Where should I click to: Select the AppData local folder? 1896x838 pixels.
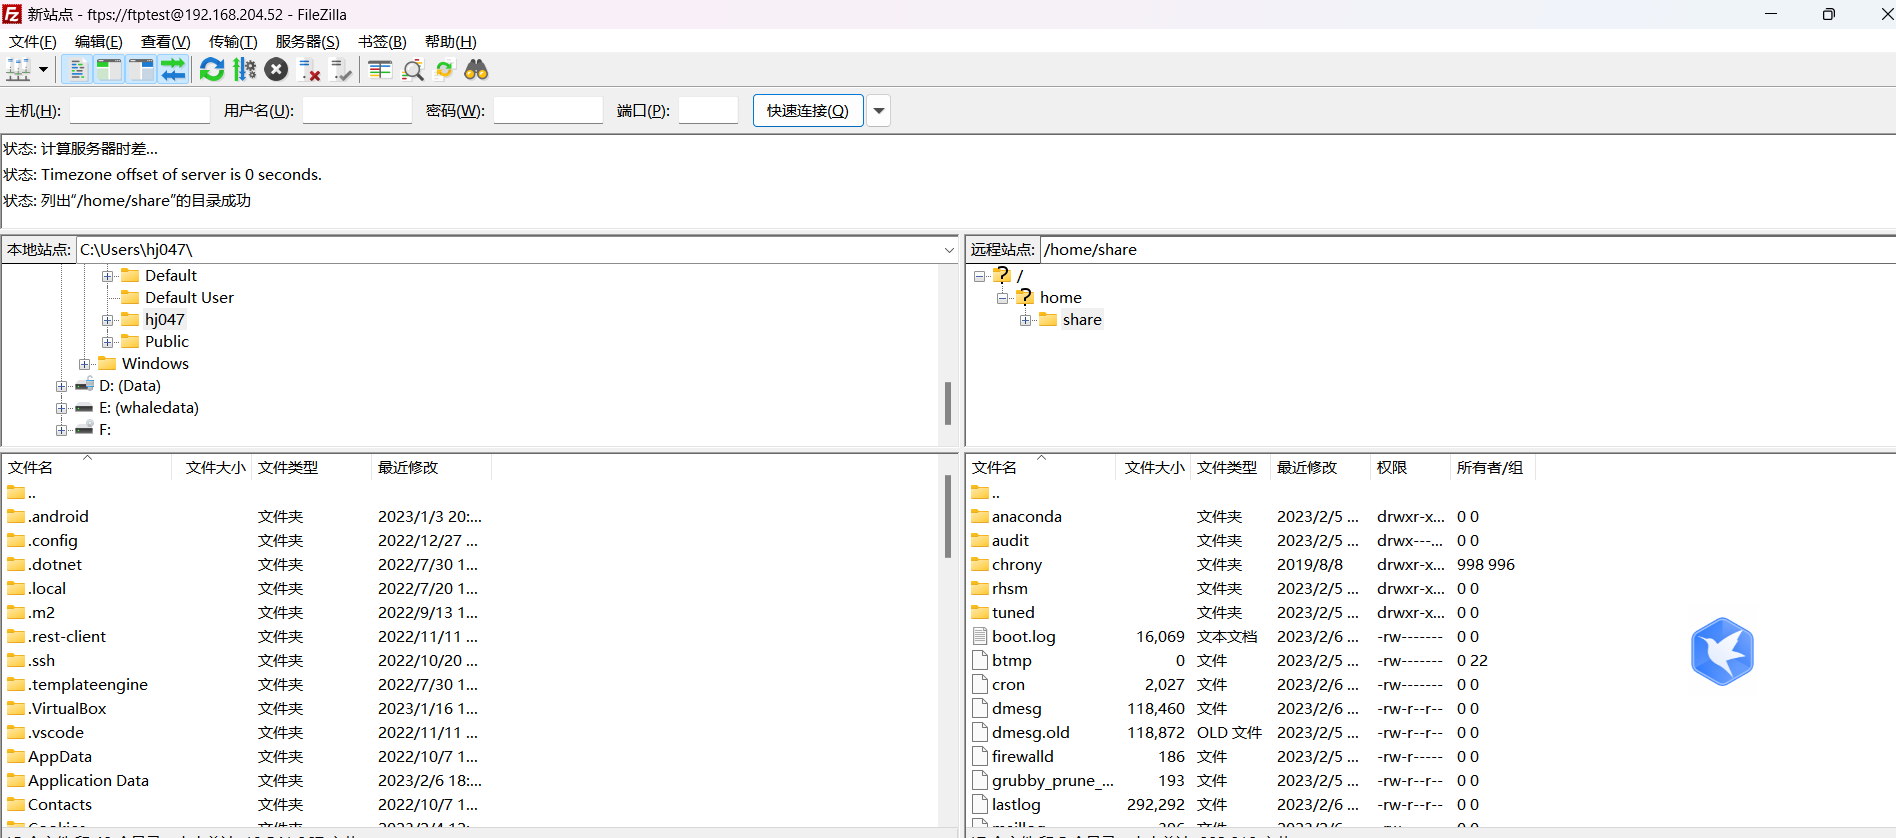tap(59, 757)
